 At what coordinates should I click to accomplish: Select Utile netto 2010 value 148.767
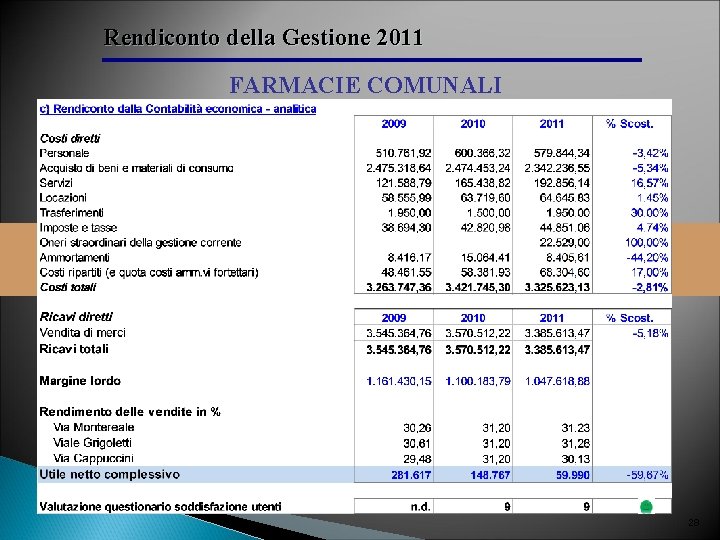click(490, 475)
